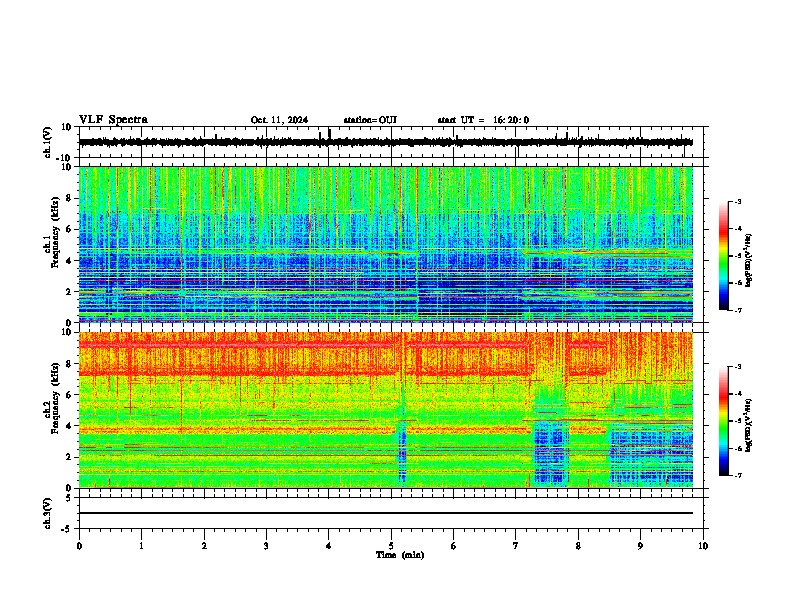Click the "-5" label on lower colorbar
The height and width of the screenshot is (612, 792).
pos(737,421)
